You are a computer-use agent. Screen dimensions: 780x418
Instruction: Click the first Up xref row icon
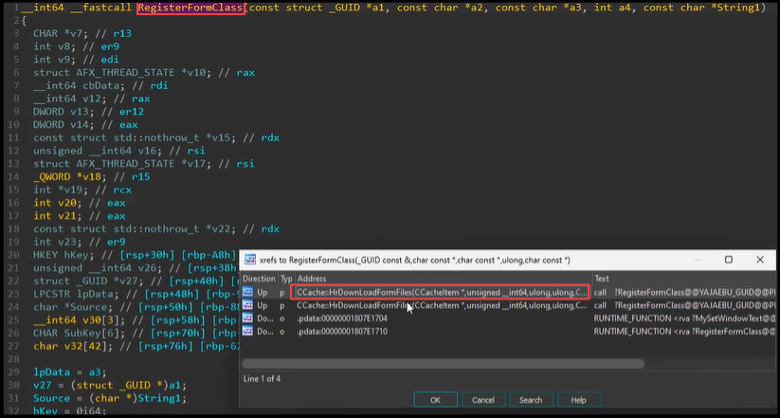[x=248, y=292]
